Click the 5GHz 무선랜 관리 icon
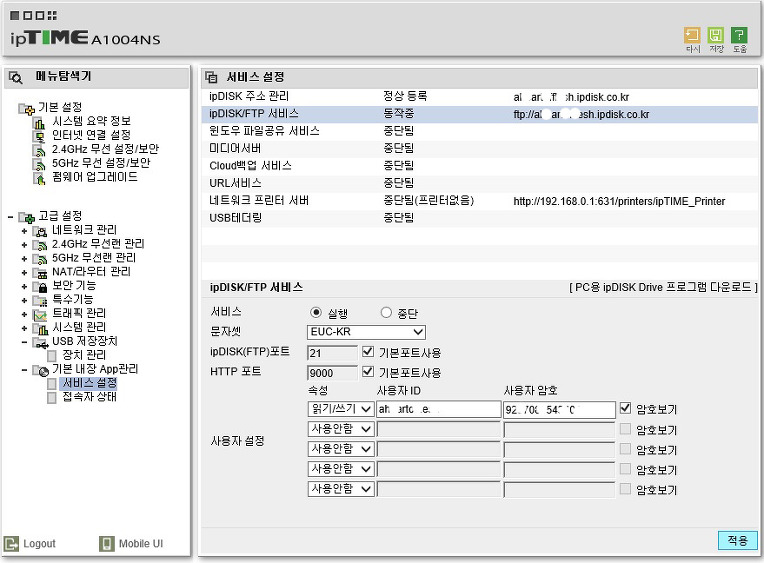The width and height of the screenshot is (764, 563). pyautogui.click(x=39, y=259)
